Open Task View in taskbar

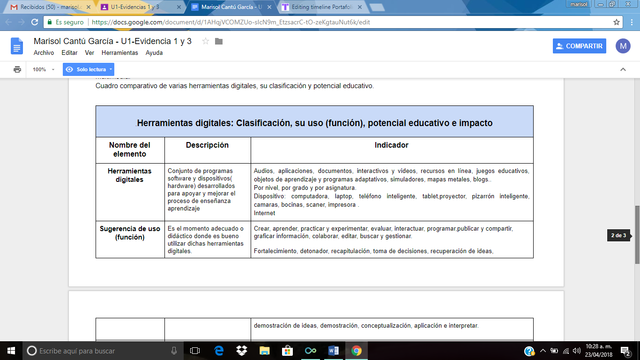pyautogui.click(x=195, y=351)
